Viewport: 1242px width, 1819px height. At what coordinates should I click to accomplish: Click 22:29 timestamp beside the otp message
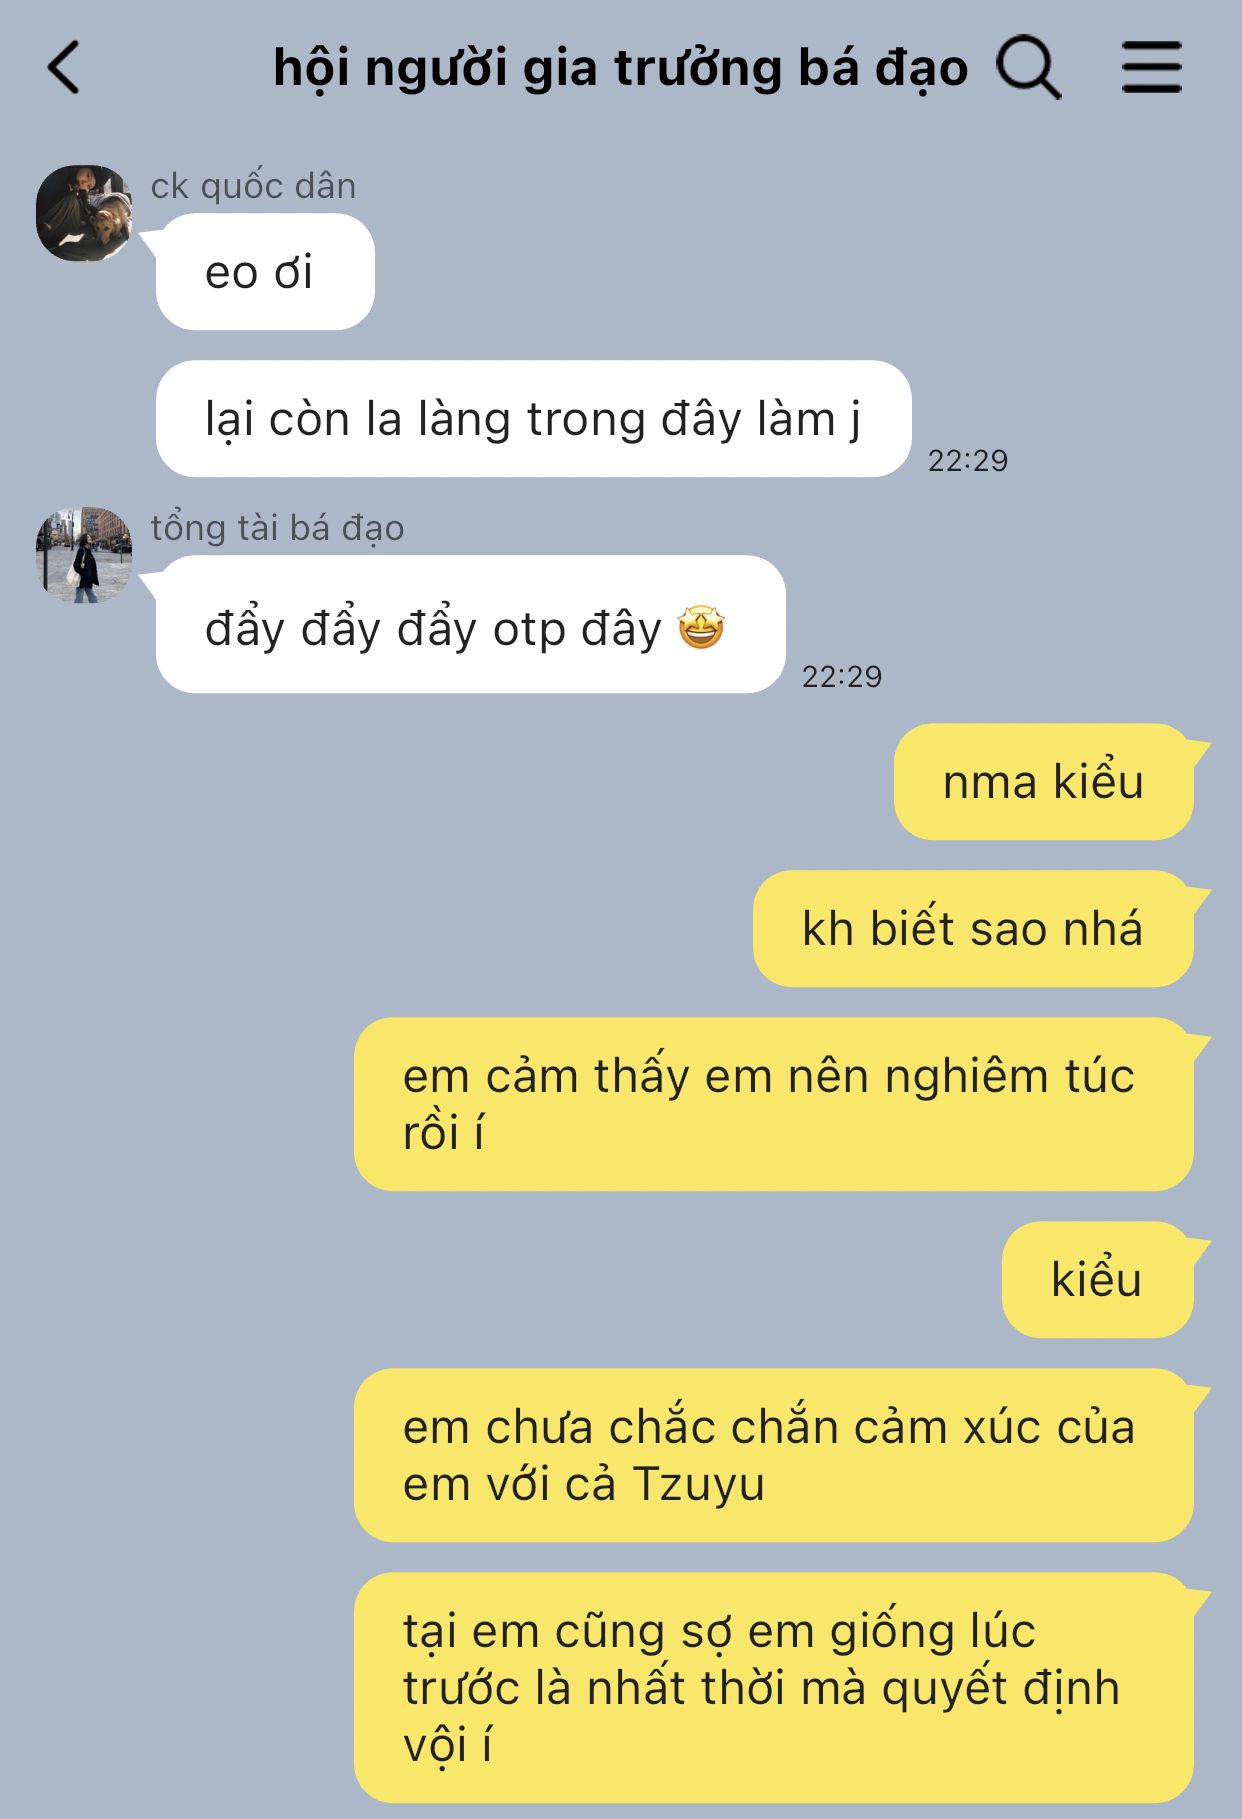[842, 677]
